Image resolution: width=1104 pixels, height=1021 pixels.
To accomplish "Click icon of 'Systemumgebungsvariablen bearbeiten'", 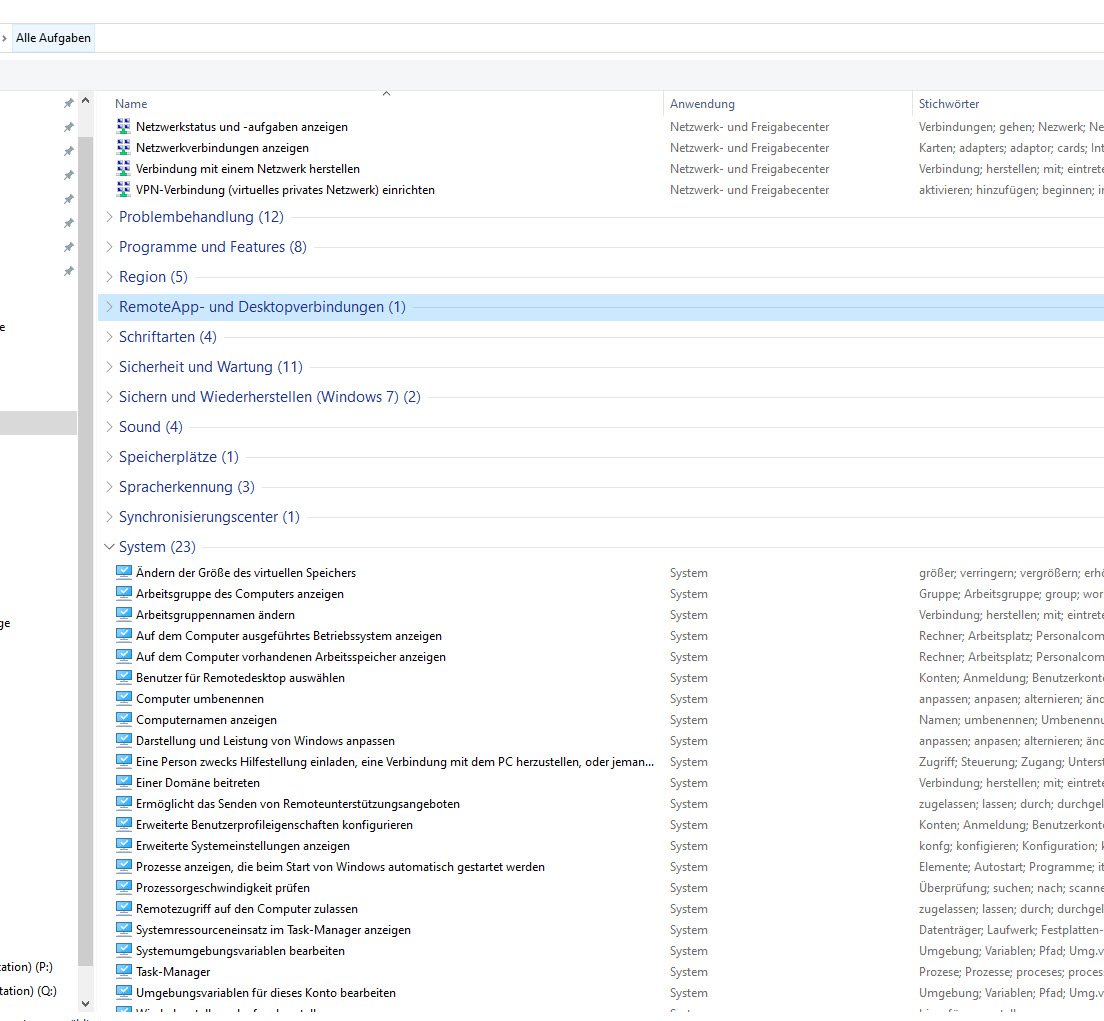I will click(x=124, y=951).
